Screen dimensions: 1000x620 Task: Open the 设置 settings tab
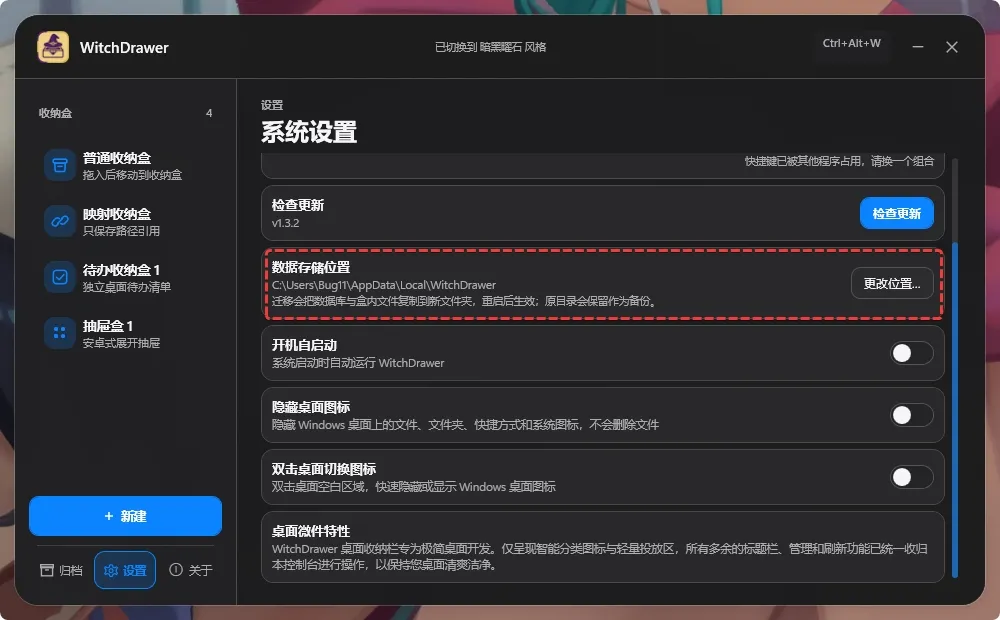coord(125,570)
